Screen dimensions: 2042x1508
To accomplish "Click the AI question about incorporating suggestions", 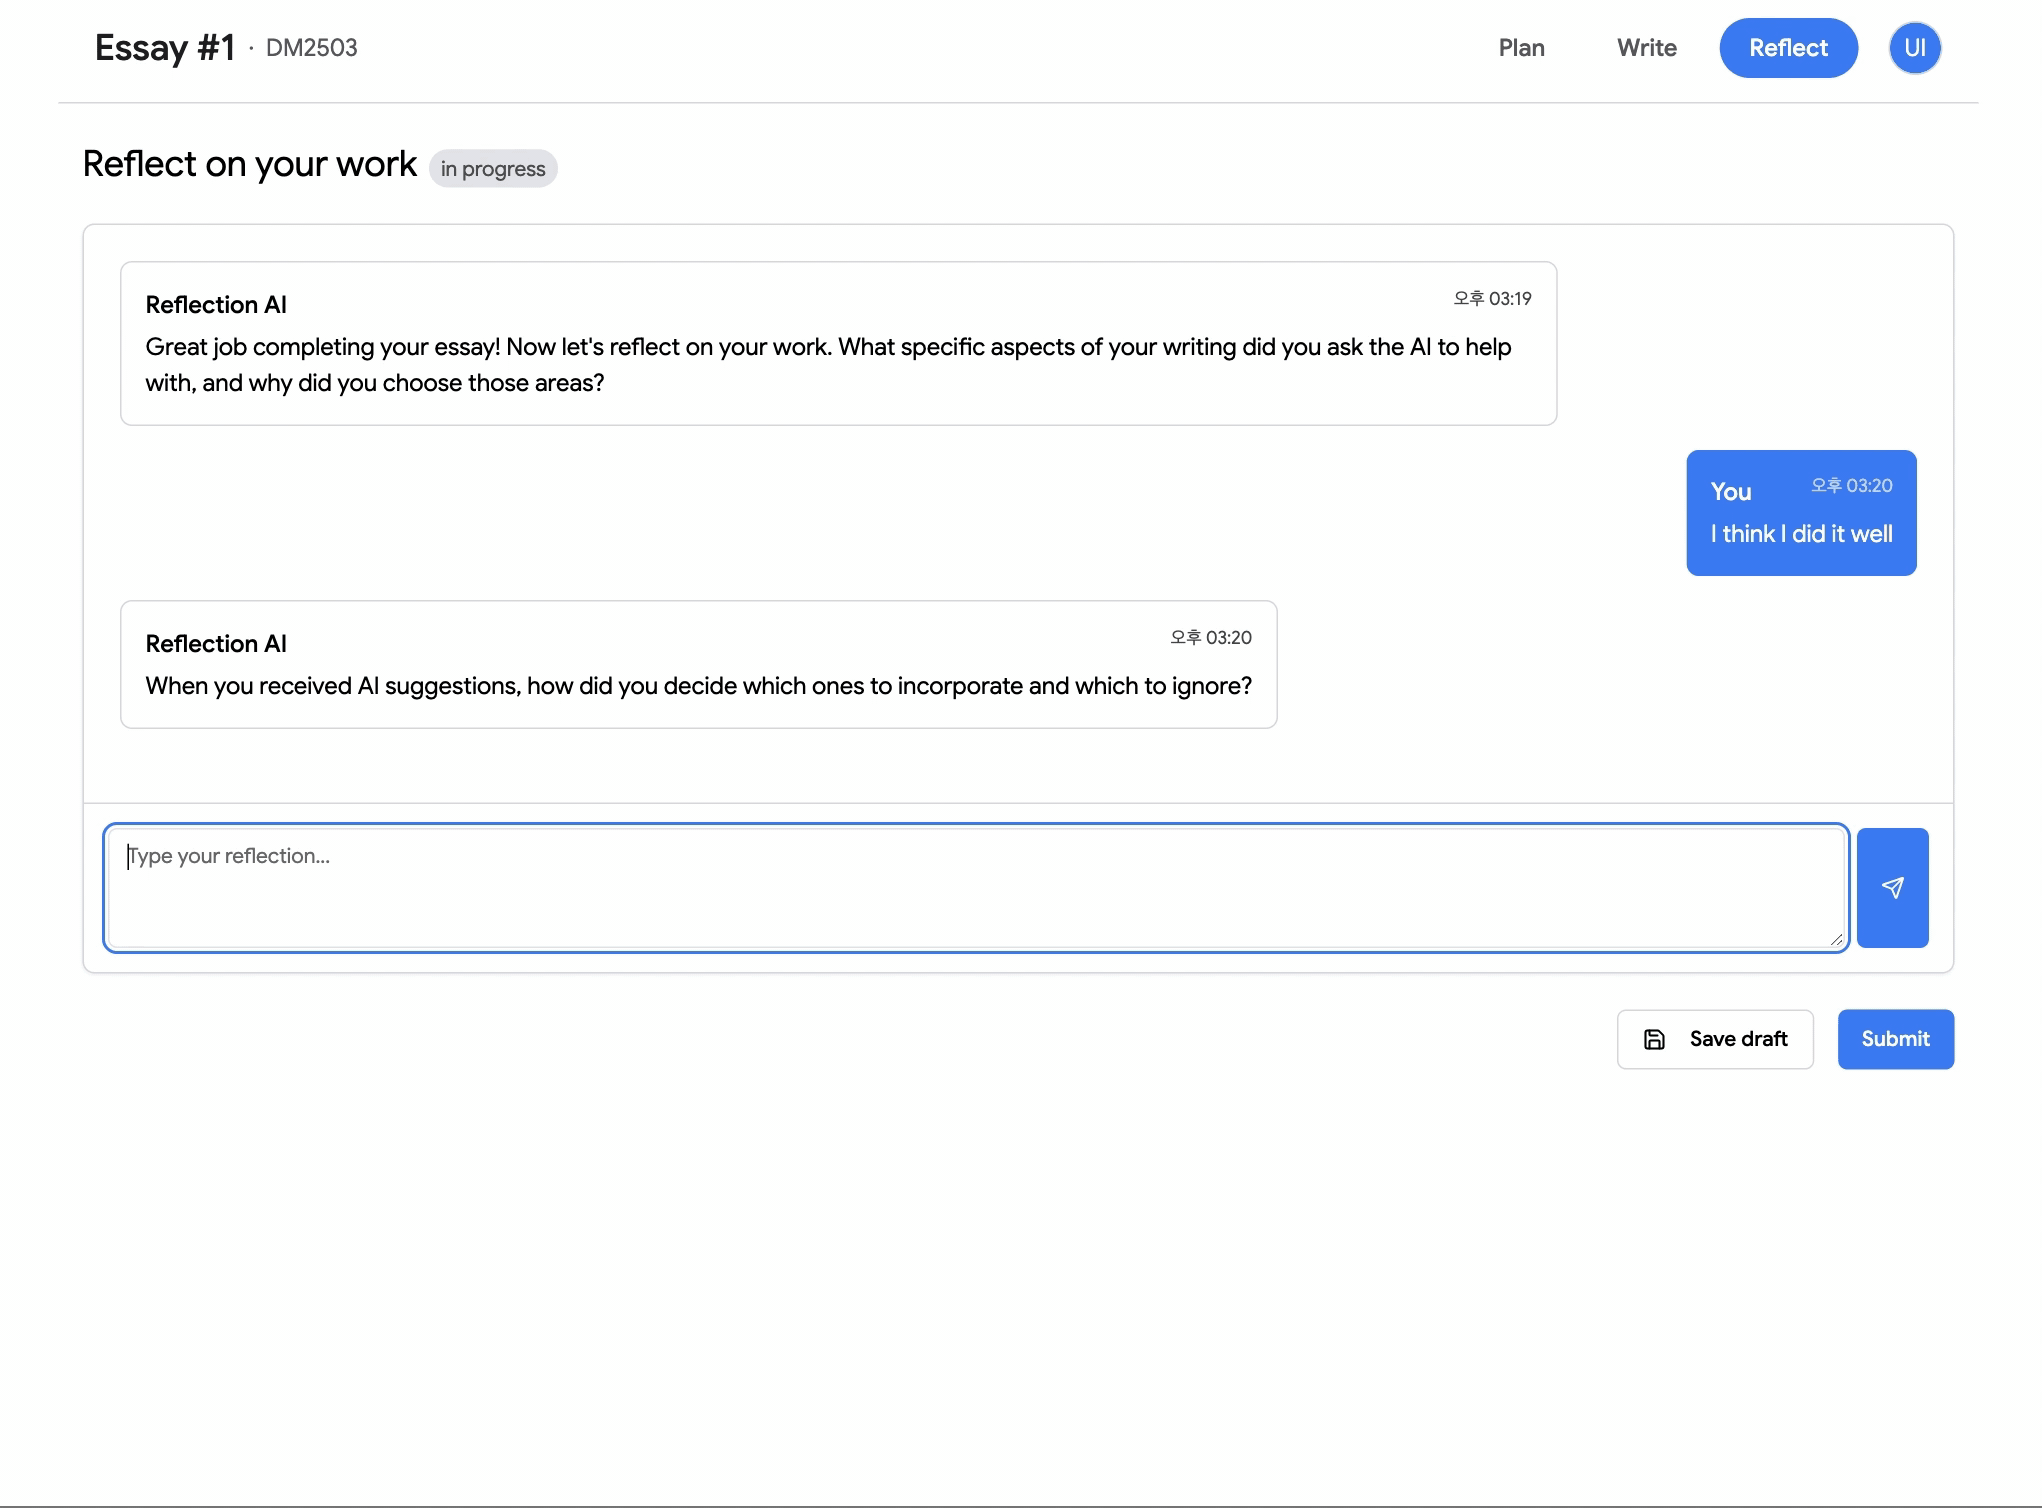I will pos(698,686).
